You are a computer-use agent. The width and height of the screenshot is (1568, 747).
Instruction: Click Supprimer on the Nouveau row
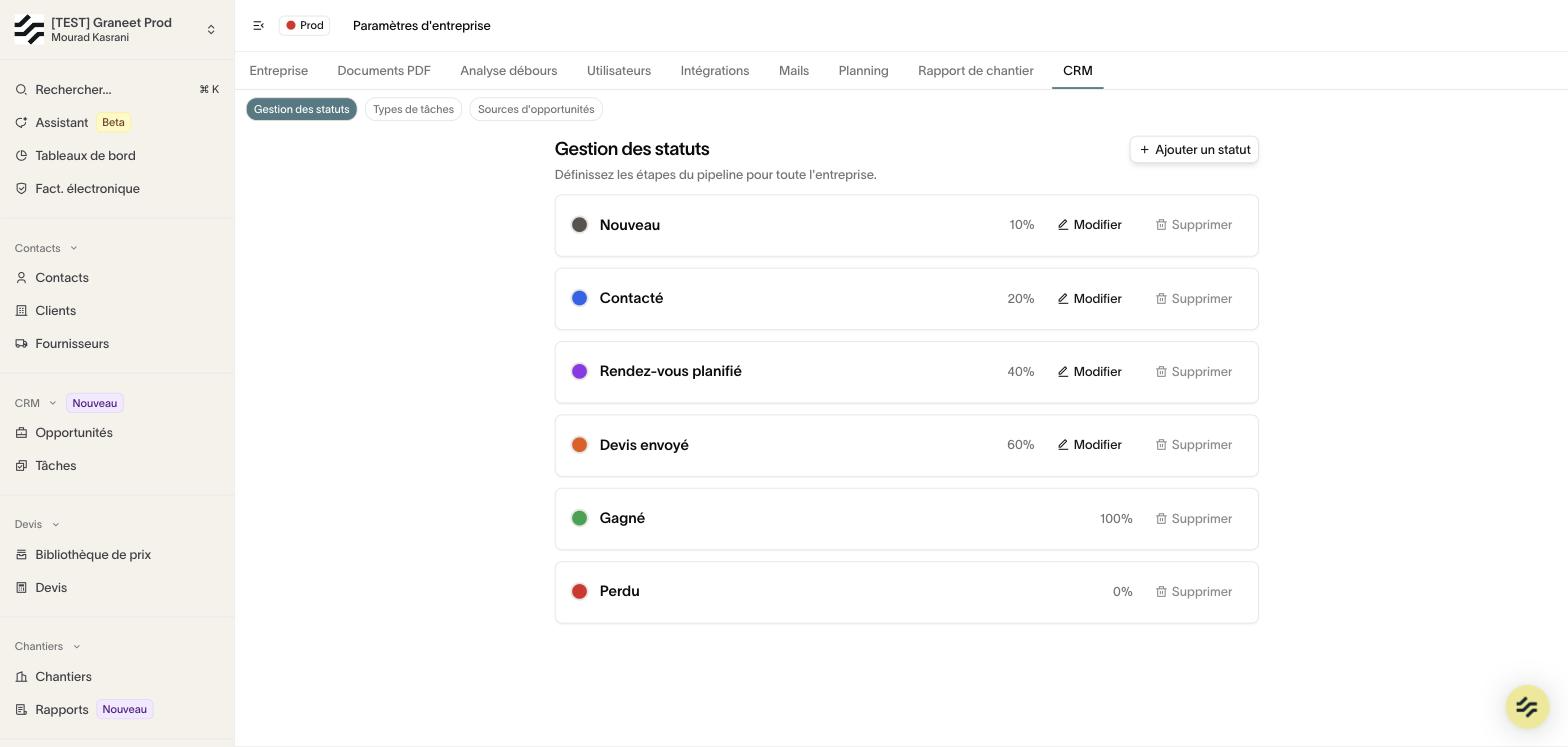point(1194,225)
